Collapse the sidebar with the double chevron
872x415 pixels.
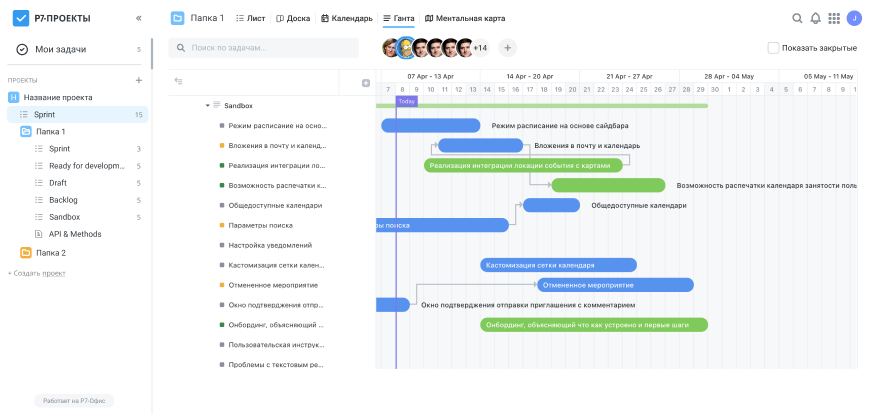[138, 18]
